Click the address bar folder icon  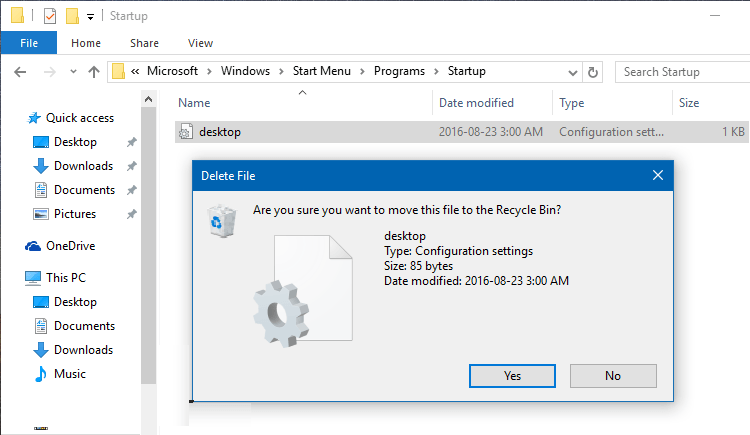click(x=118, y=72)
